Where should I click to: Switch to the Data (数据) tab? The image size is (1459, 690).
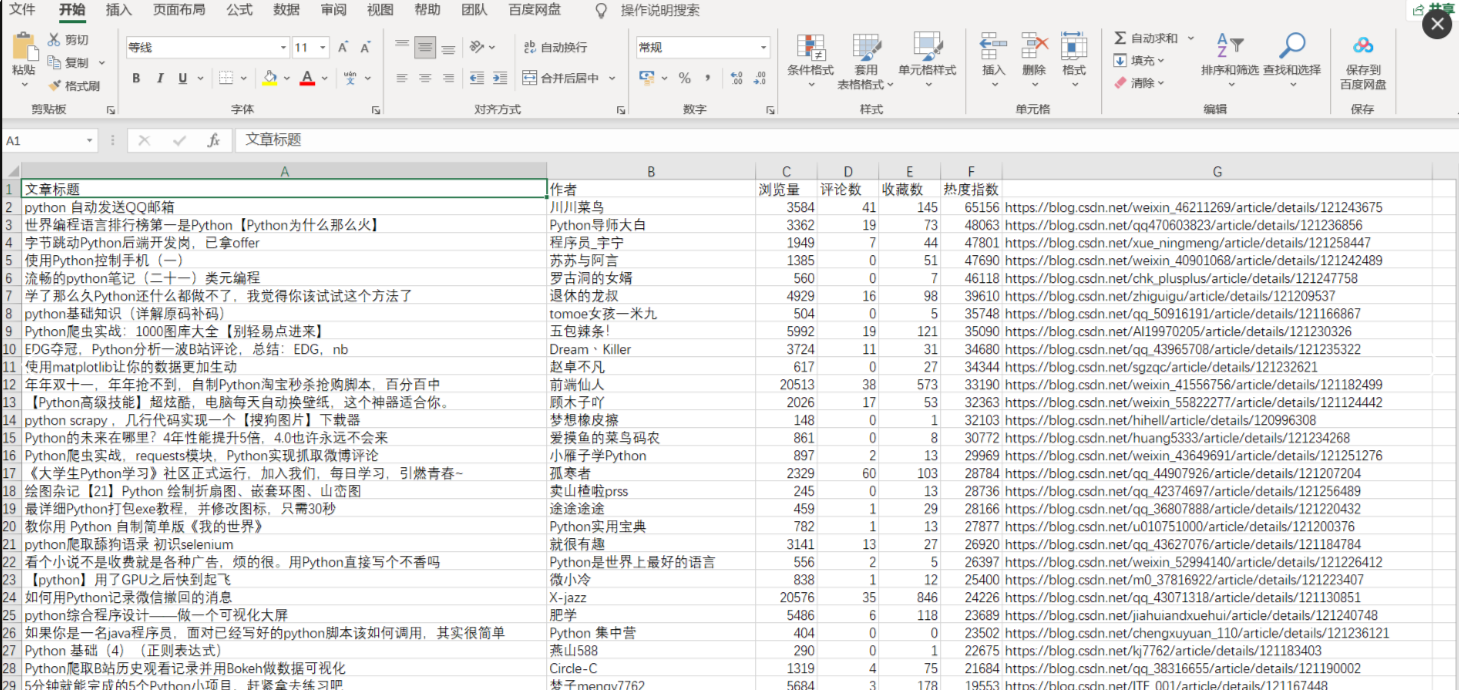[x=286, y=10]
